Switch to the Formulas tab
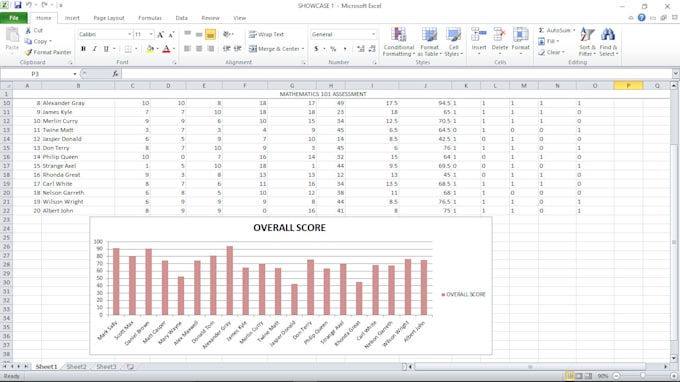Image resolution: width=680 pixels, height=382 pixels. [x=150, y=18]
